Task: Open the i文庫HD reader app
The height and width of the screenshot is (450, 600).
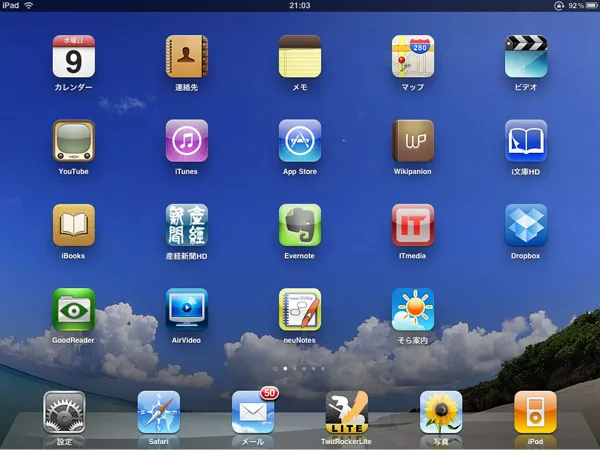Action: (526, 141)
